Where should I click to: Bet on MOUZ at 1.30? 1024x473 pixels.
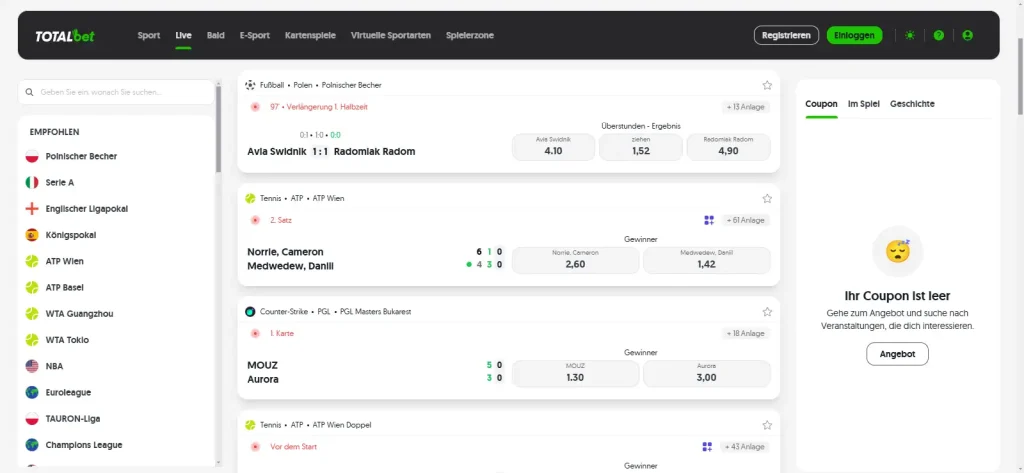tap(575, 374)
